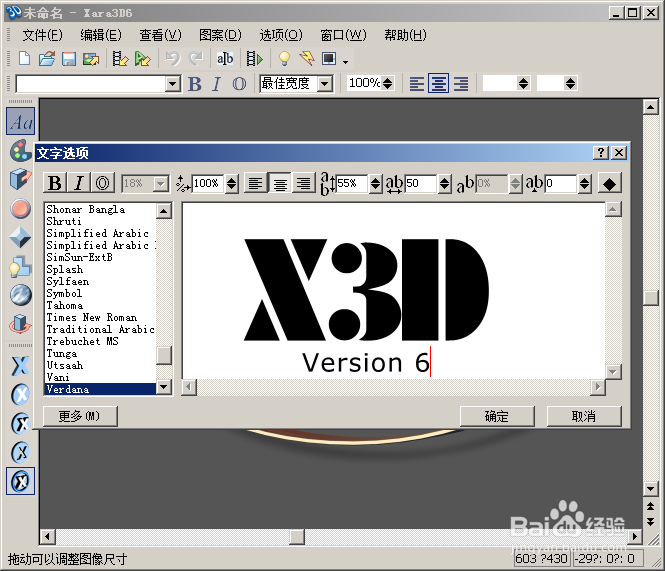
Task: Select the Aa text tool in the sidebar
Action: tap(20, 122)
